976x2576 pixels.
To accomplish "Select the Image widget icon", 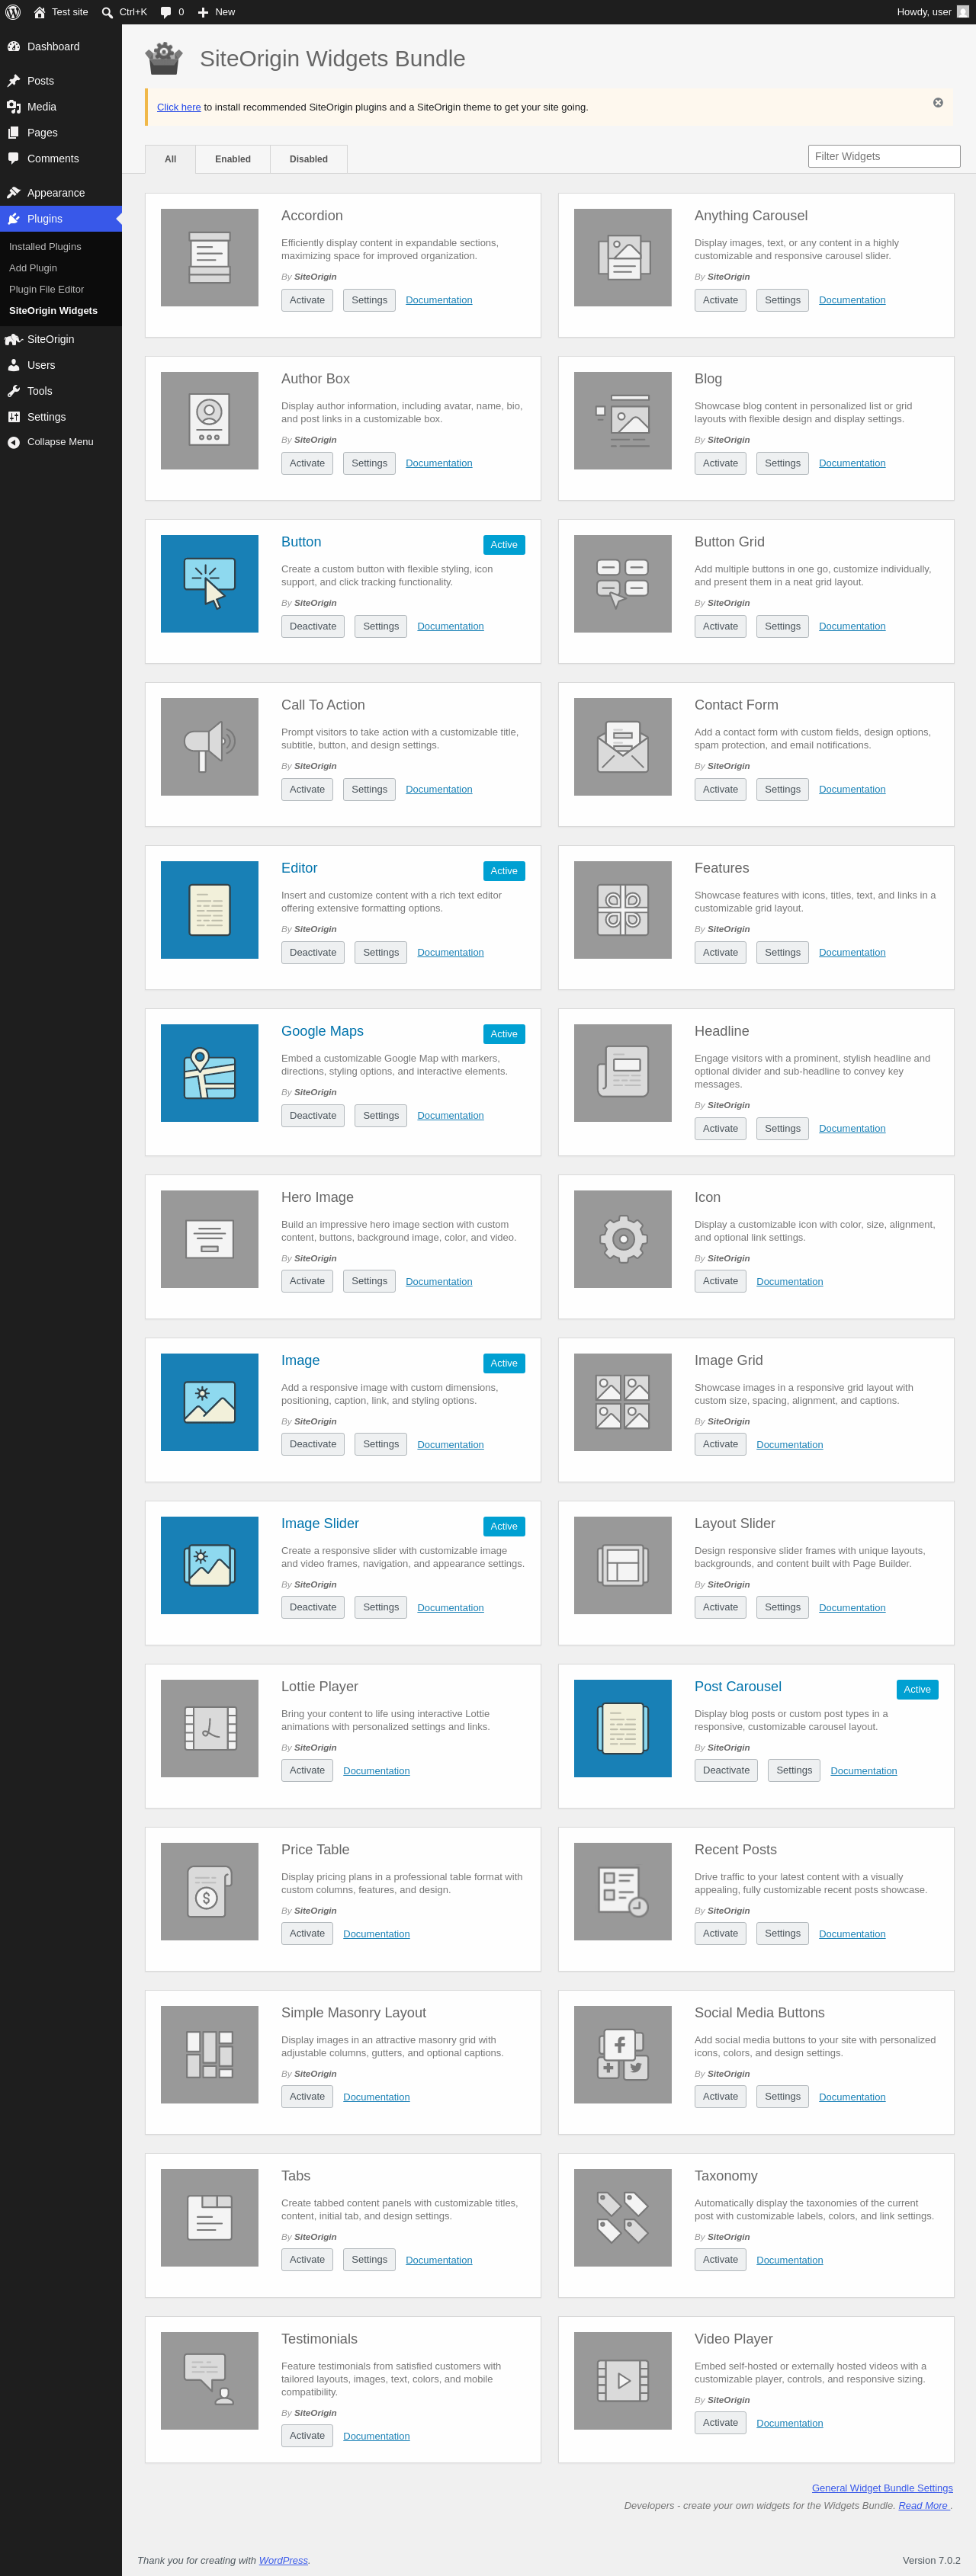I will pyautogui.click(x=209, y=1401).
